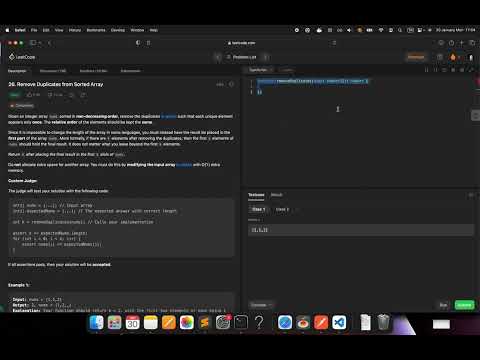The image size is (480, 360).
Task: Open the Develop menu
Action: 118,30
